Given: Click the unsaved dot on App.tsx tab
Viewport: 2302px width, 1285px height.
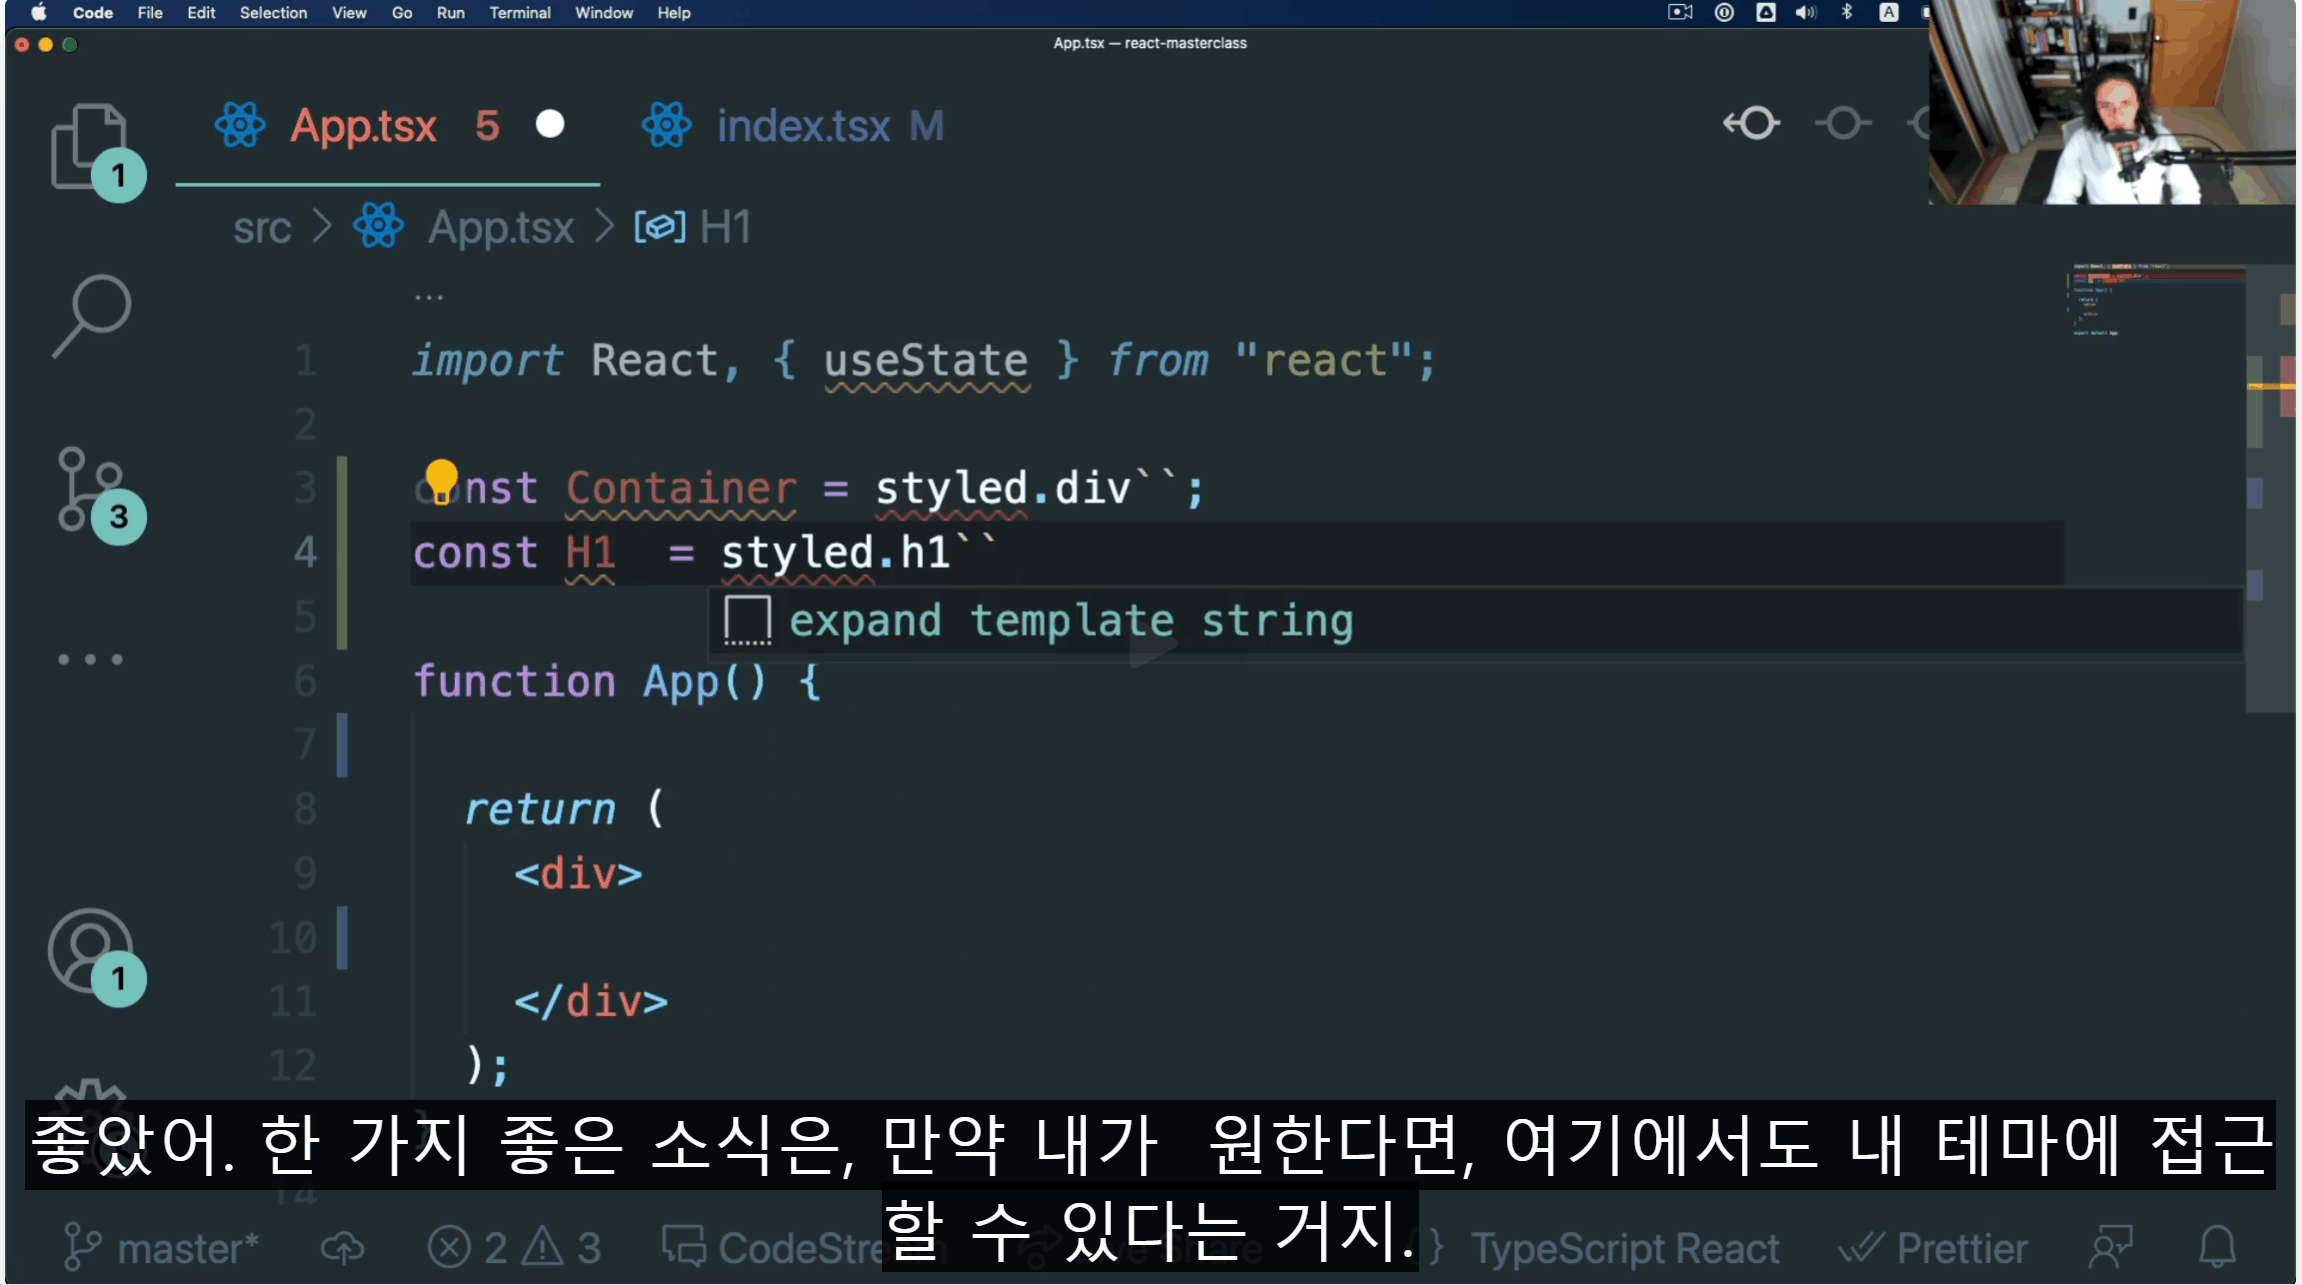Looking at the screenshot, I should pos(550,124).
